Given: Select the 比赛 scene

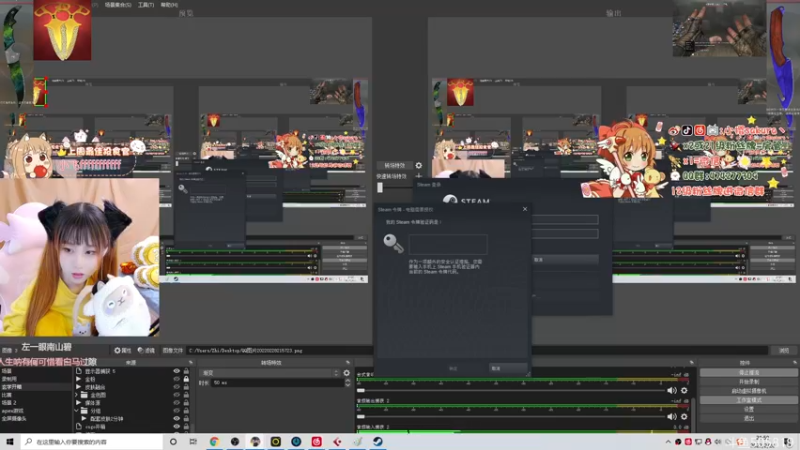Looking at the screenshot, I should click(36, 395).
